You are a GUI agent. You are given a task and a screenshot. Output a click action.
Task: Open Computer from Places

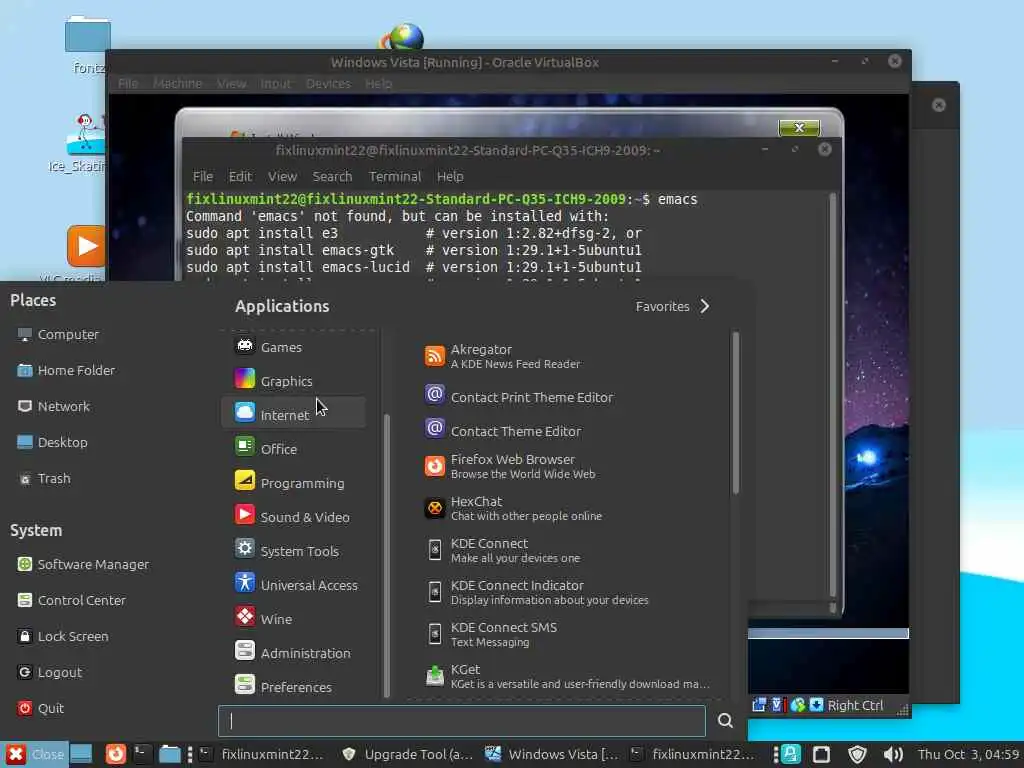59,334
